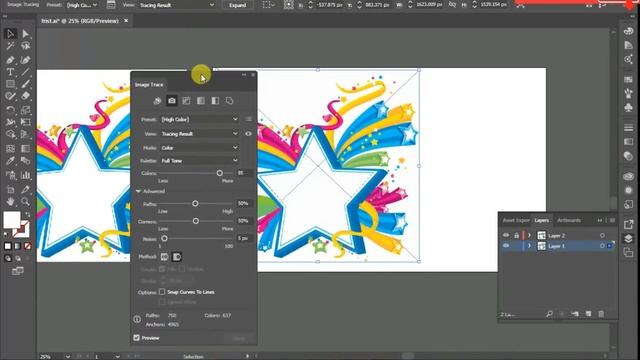Screen dimensions: 640x360
Task: Toggle visibility eye of Layer 1
Action: click(x=506, y=246)
